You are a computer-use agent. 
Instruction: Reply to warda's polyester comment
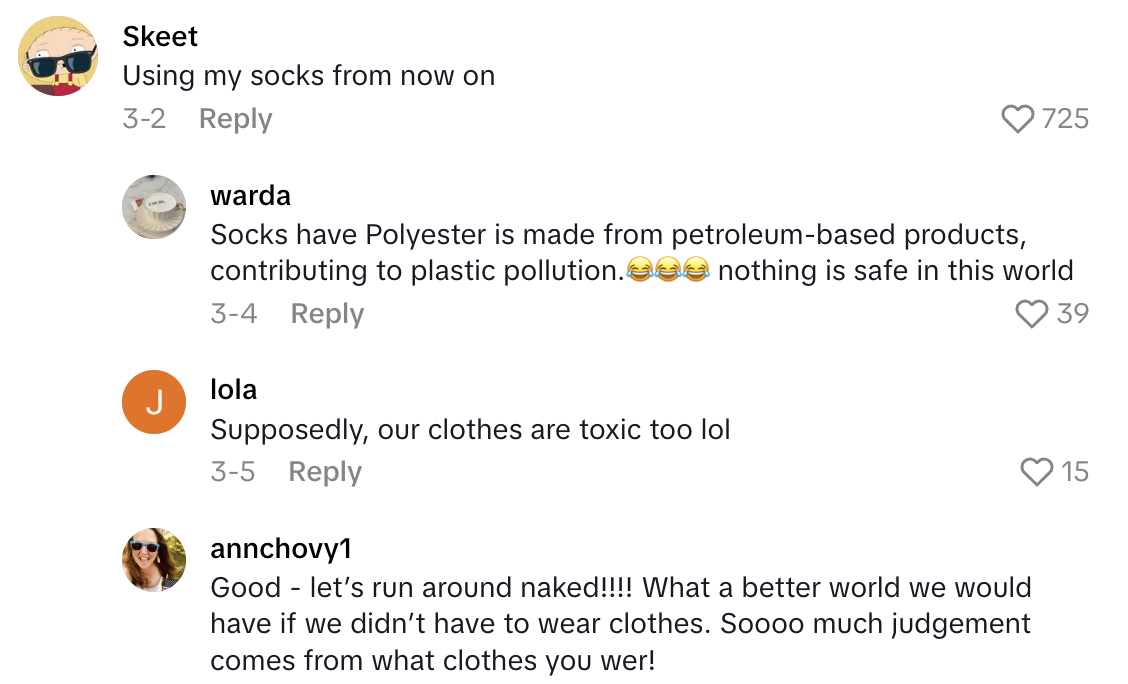click(327, 314)
